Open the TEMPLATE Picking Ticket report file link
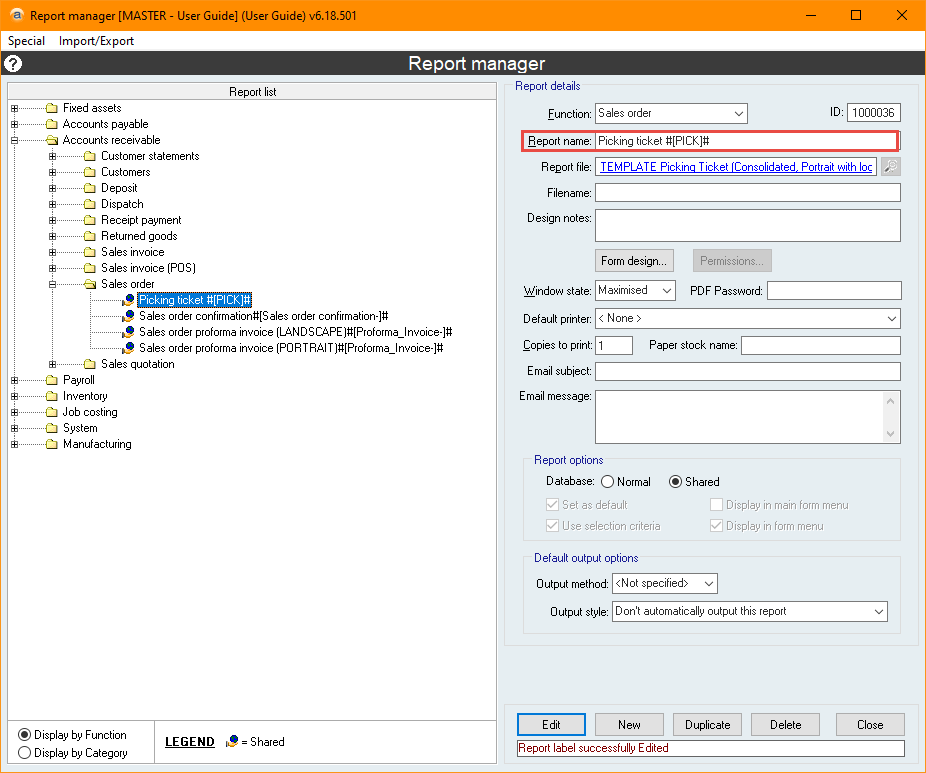The image size is (926, 773). [735, 167]
